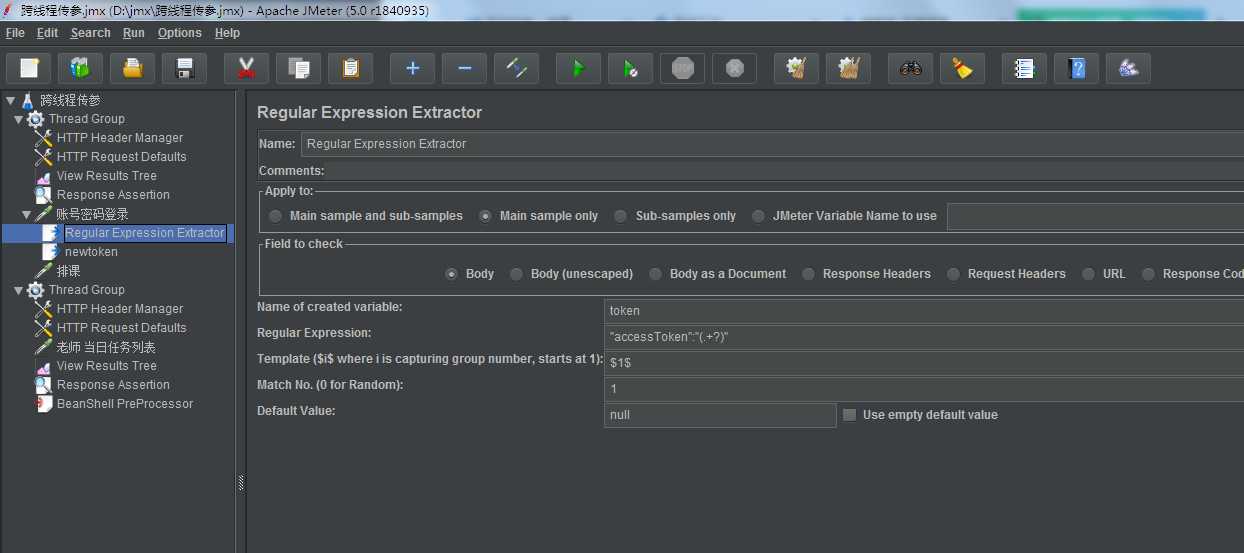The height and width of the screenshot is (553, 1244).
Task: Click the Default Value field showing null
Action: (x=720, y=415)
